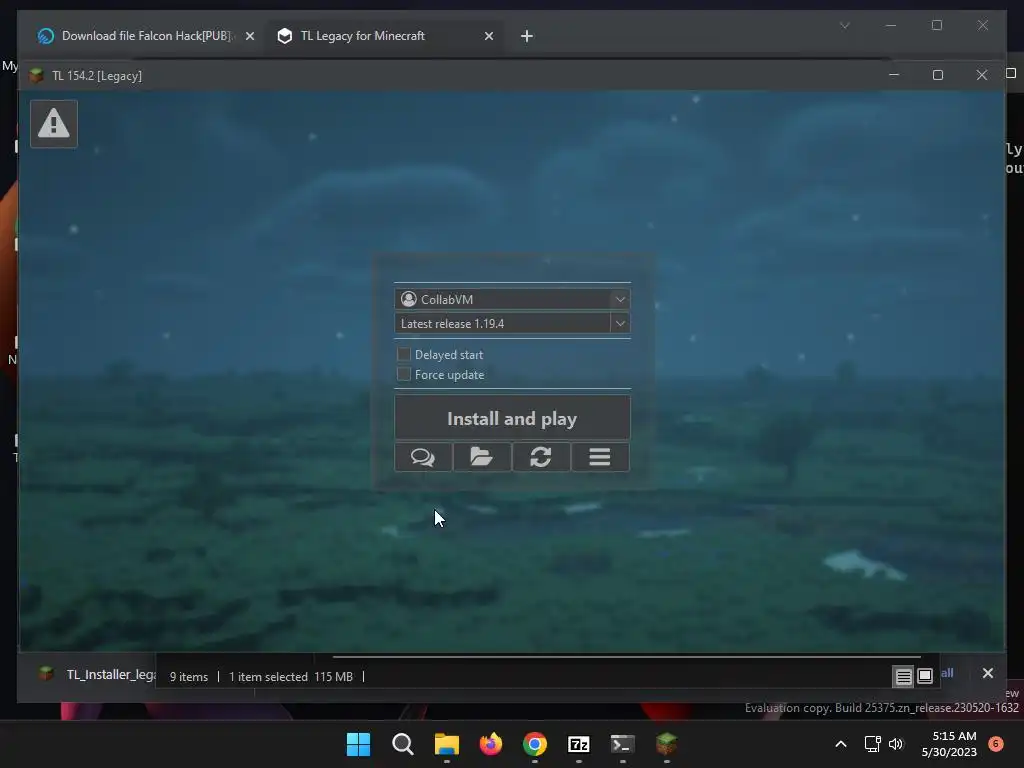Close the TL 154.2 [Legacy] window
This screenshot has width=1024, height=768.
point(982,75)
